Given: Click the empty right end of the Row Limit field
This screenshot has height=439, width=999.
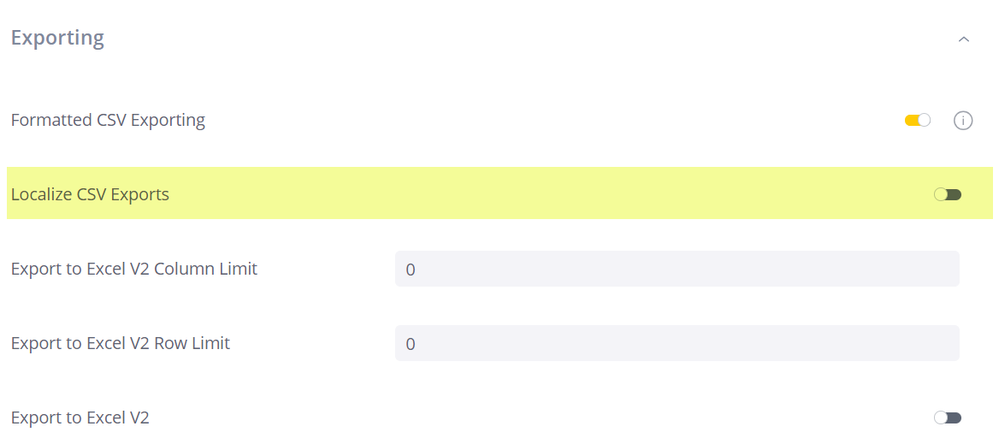Looking at the screenshot, I should point(930,343).
